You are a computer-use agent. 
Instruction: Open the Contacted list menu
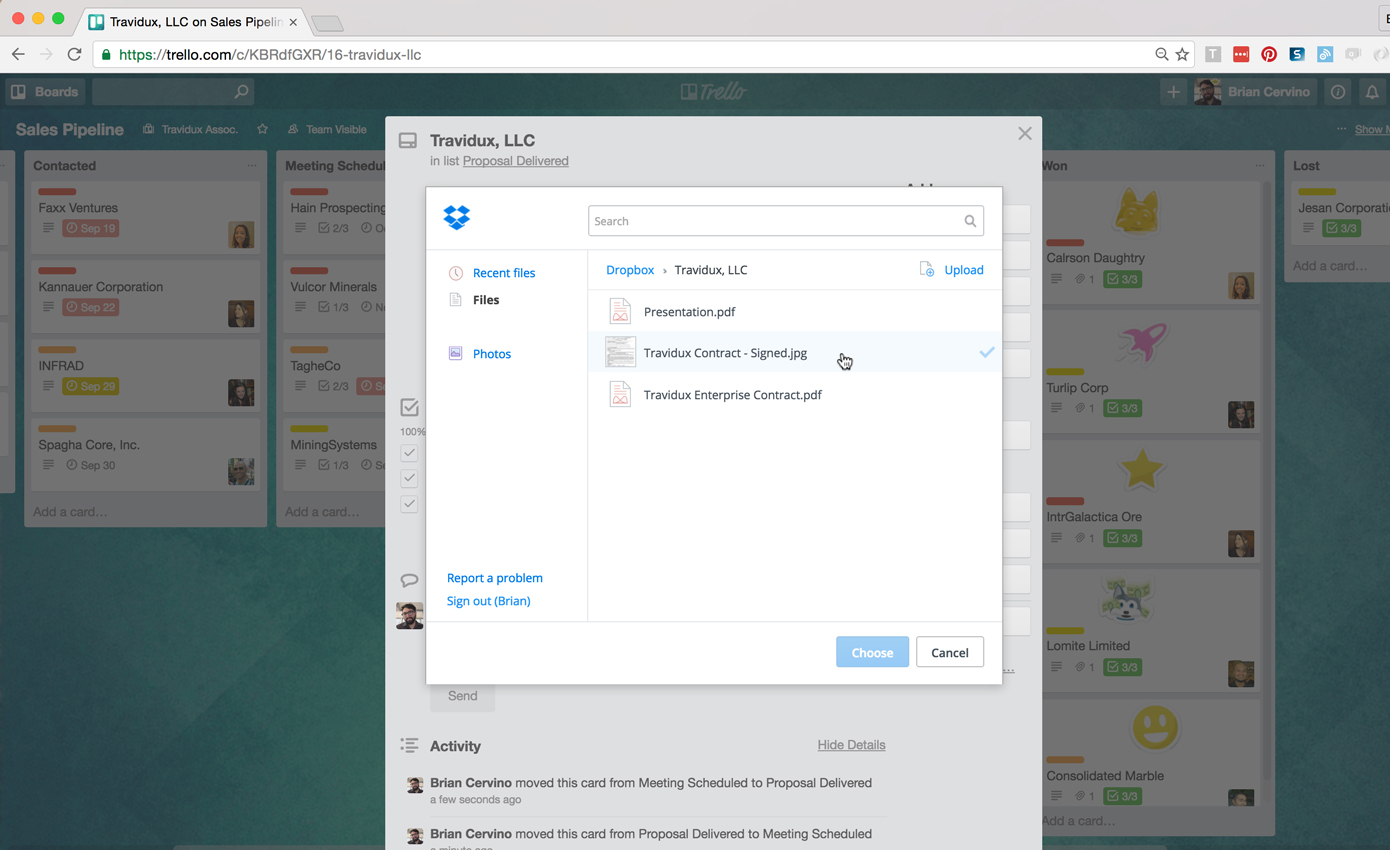click(252, 166)
